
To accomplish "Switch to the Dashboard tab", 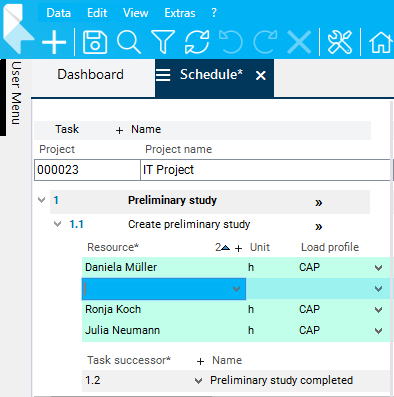I will click(90, 74).
